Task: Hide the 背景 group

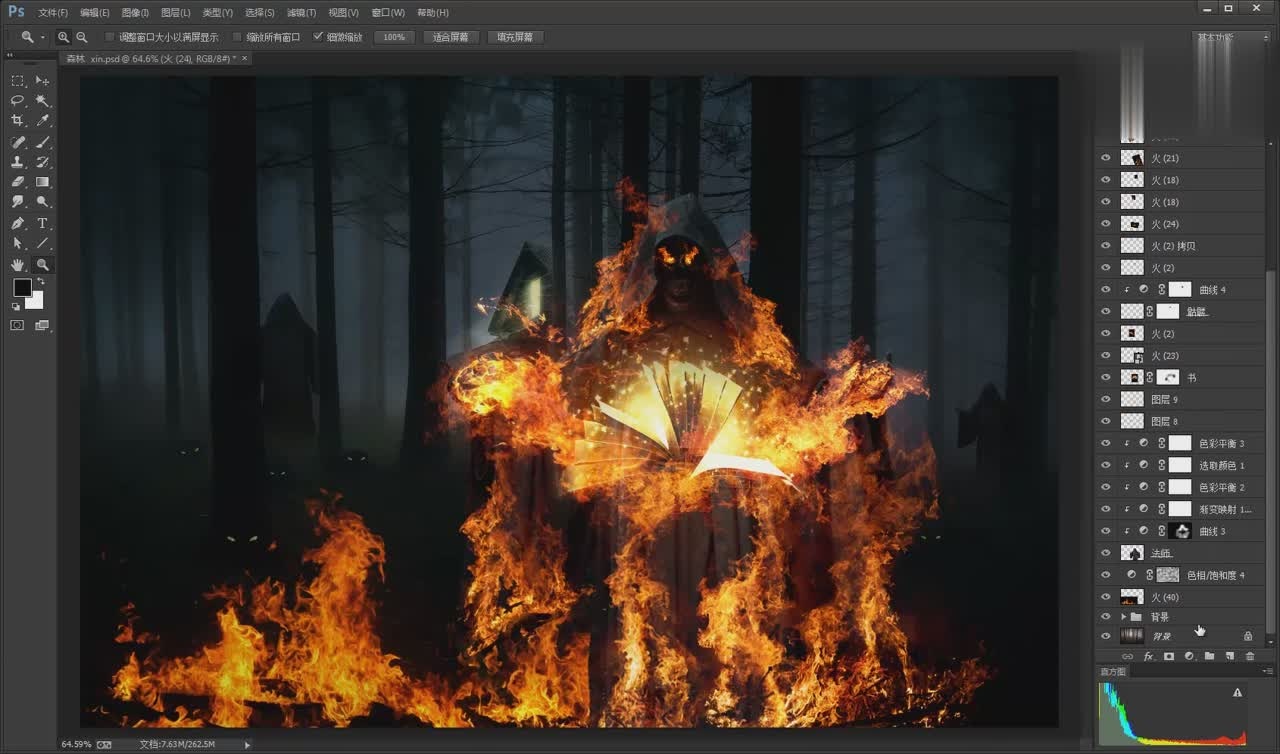Action: click(x=1105, y=617)
